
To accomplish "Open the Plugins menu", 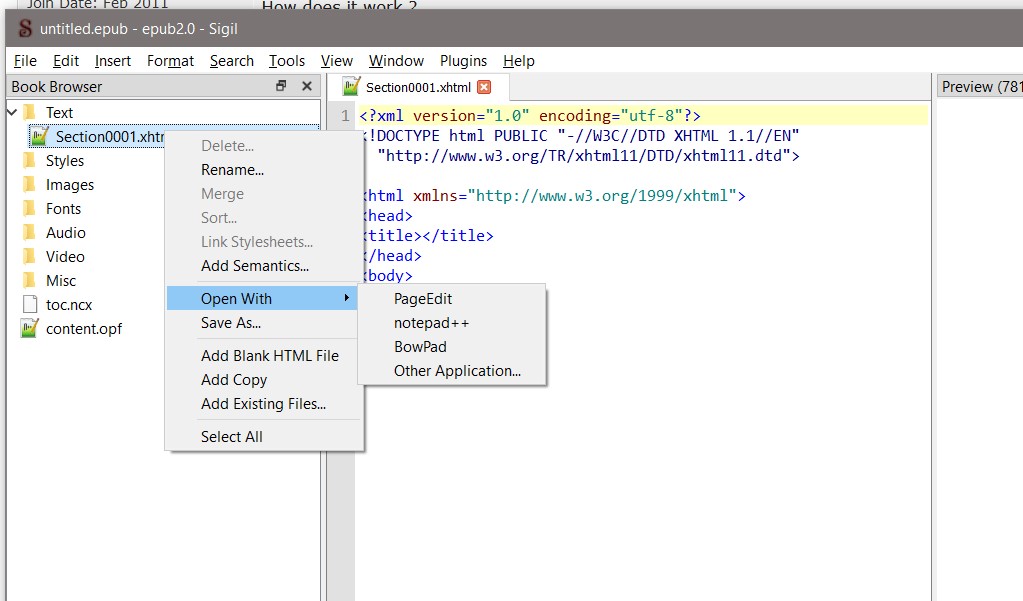I will point(463,61).
